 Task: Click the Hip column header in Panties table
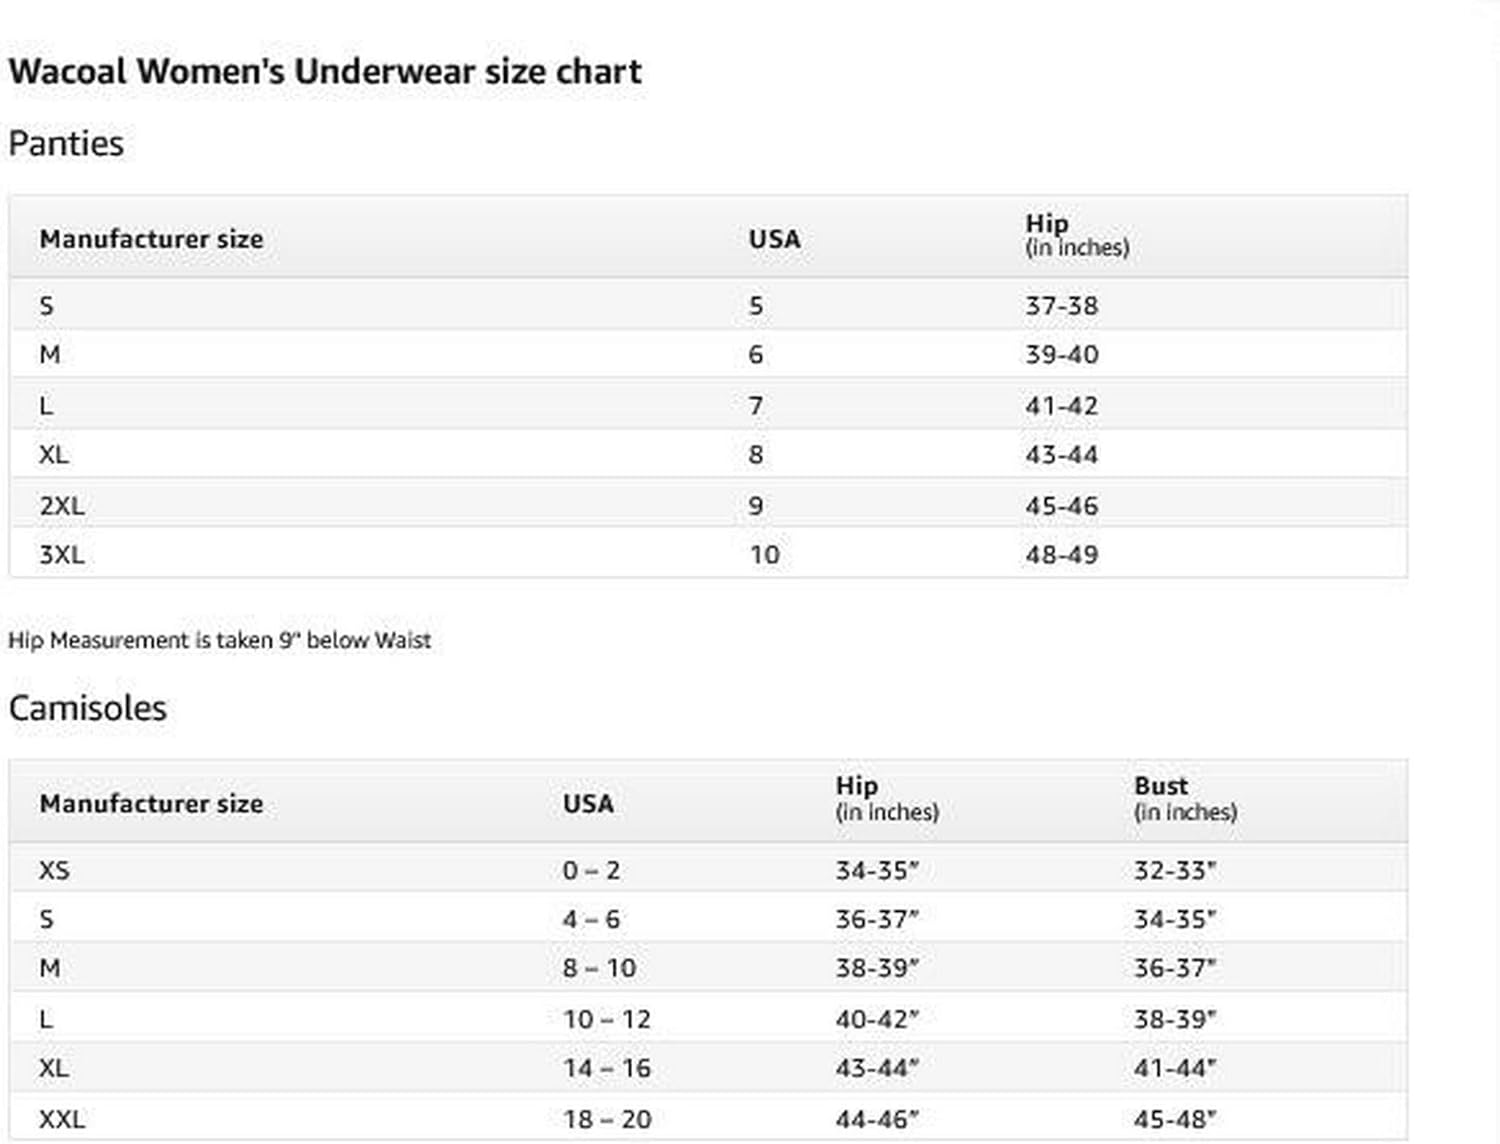pyautogui.click(x=1046, y=224)
